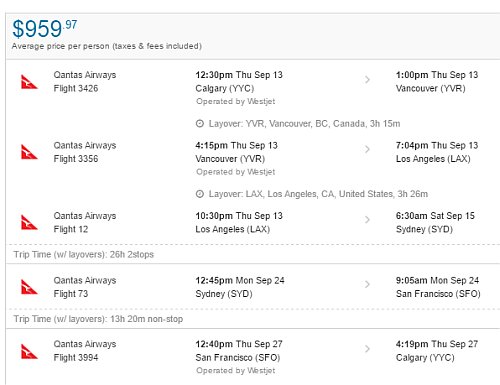
Task: Click chevron on San Francisco to Calgary leg
Action: tap(367, 349)
